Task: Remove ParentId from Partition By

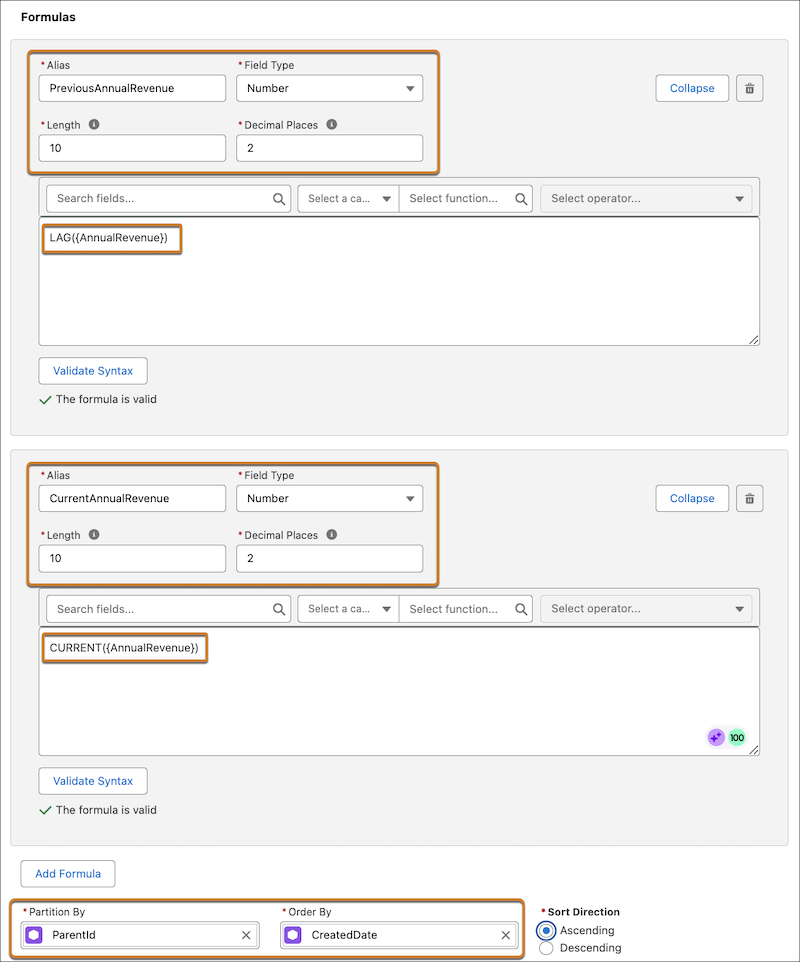Action: 246,935
